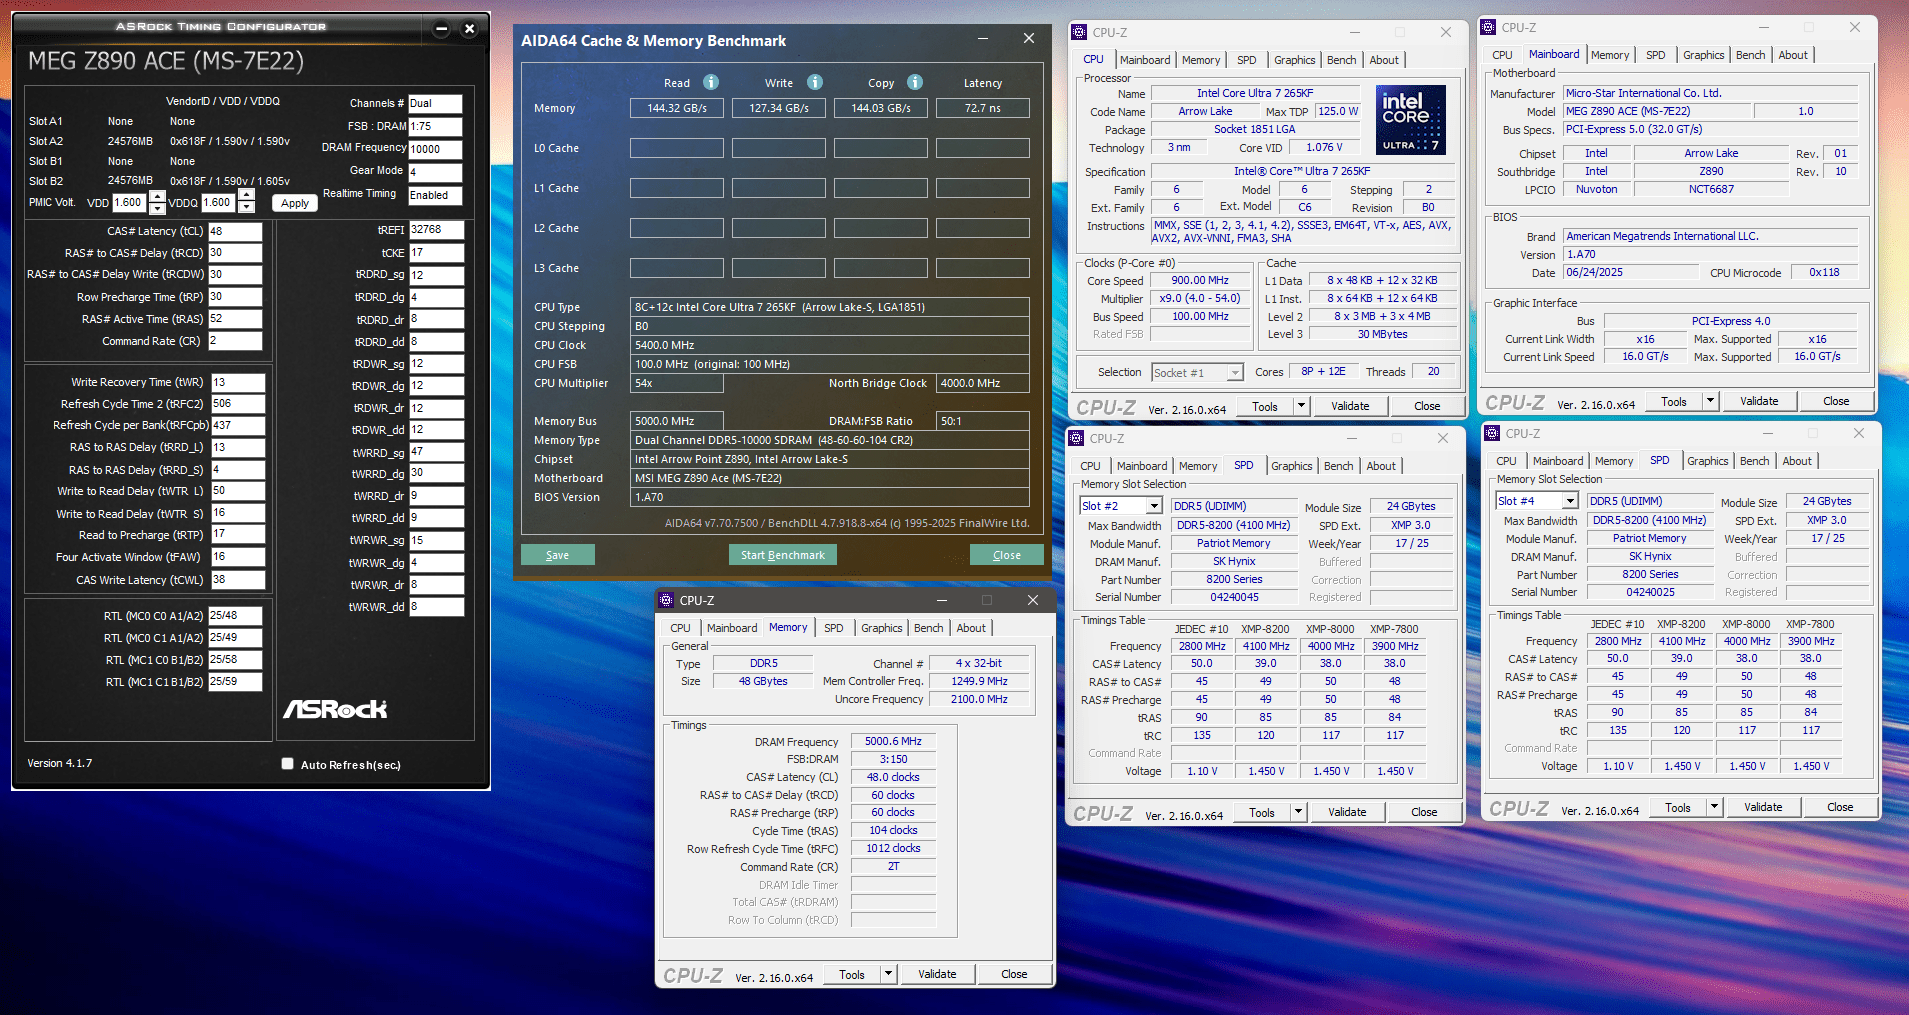Click the title bar icon of the CPU-Z Slot #4 window

pyautogui.click(x=1493, y=433)
